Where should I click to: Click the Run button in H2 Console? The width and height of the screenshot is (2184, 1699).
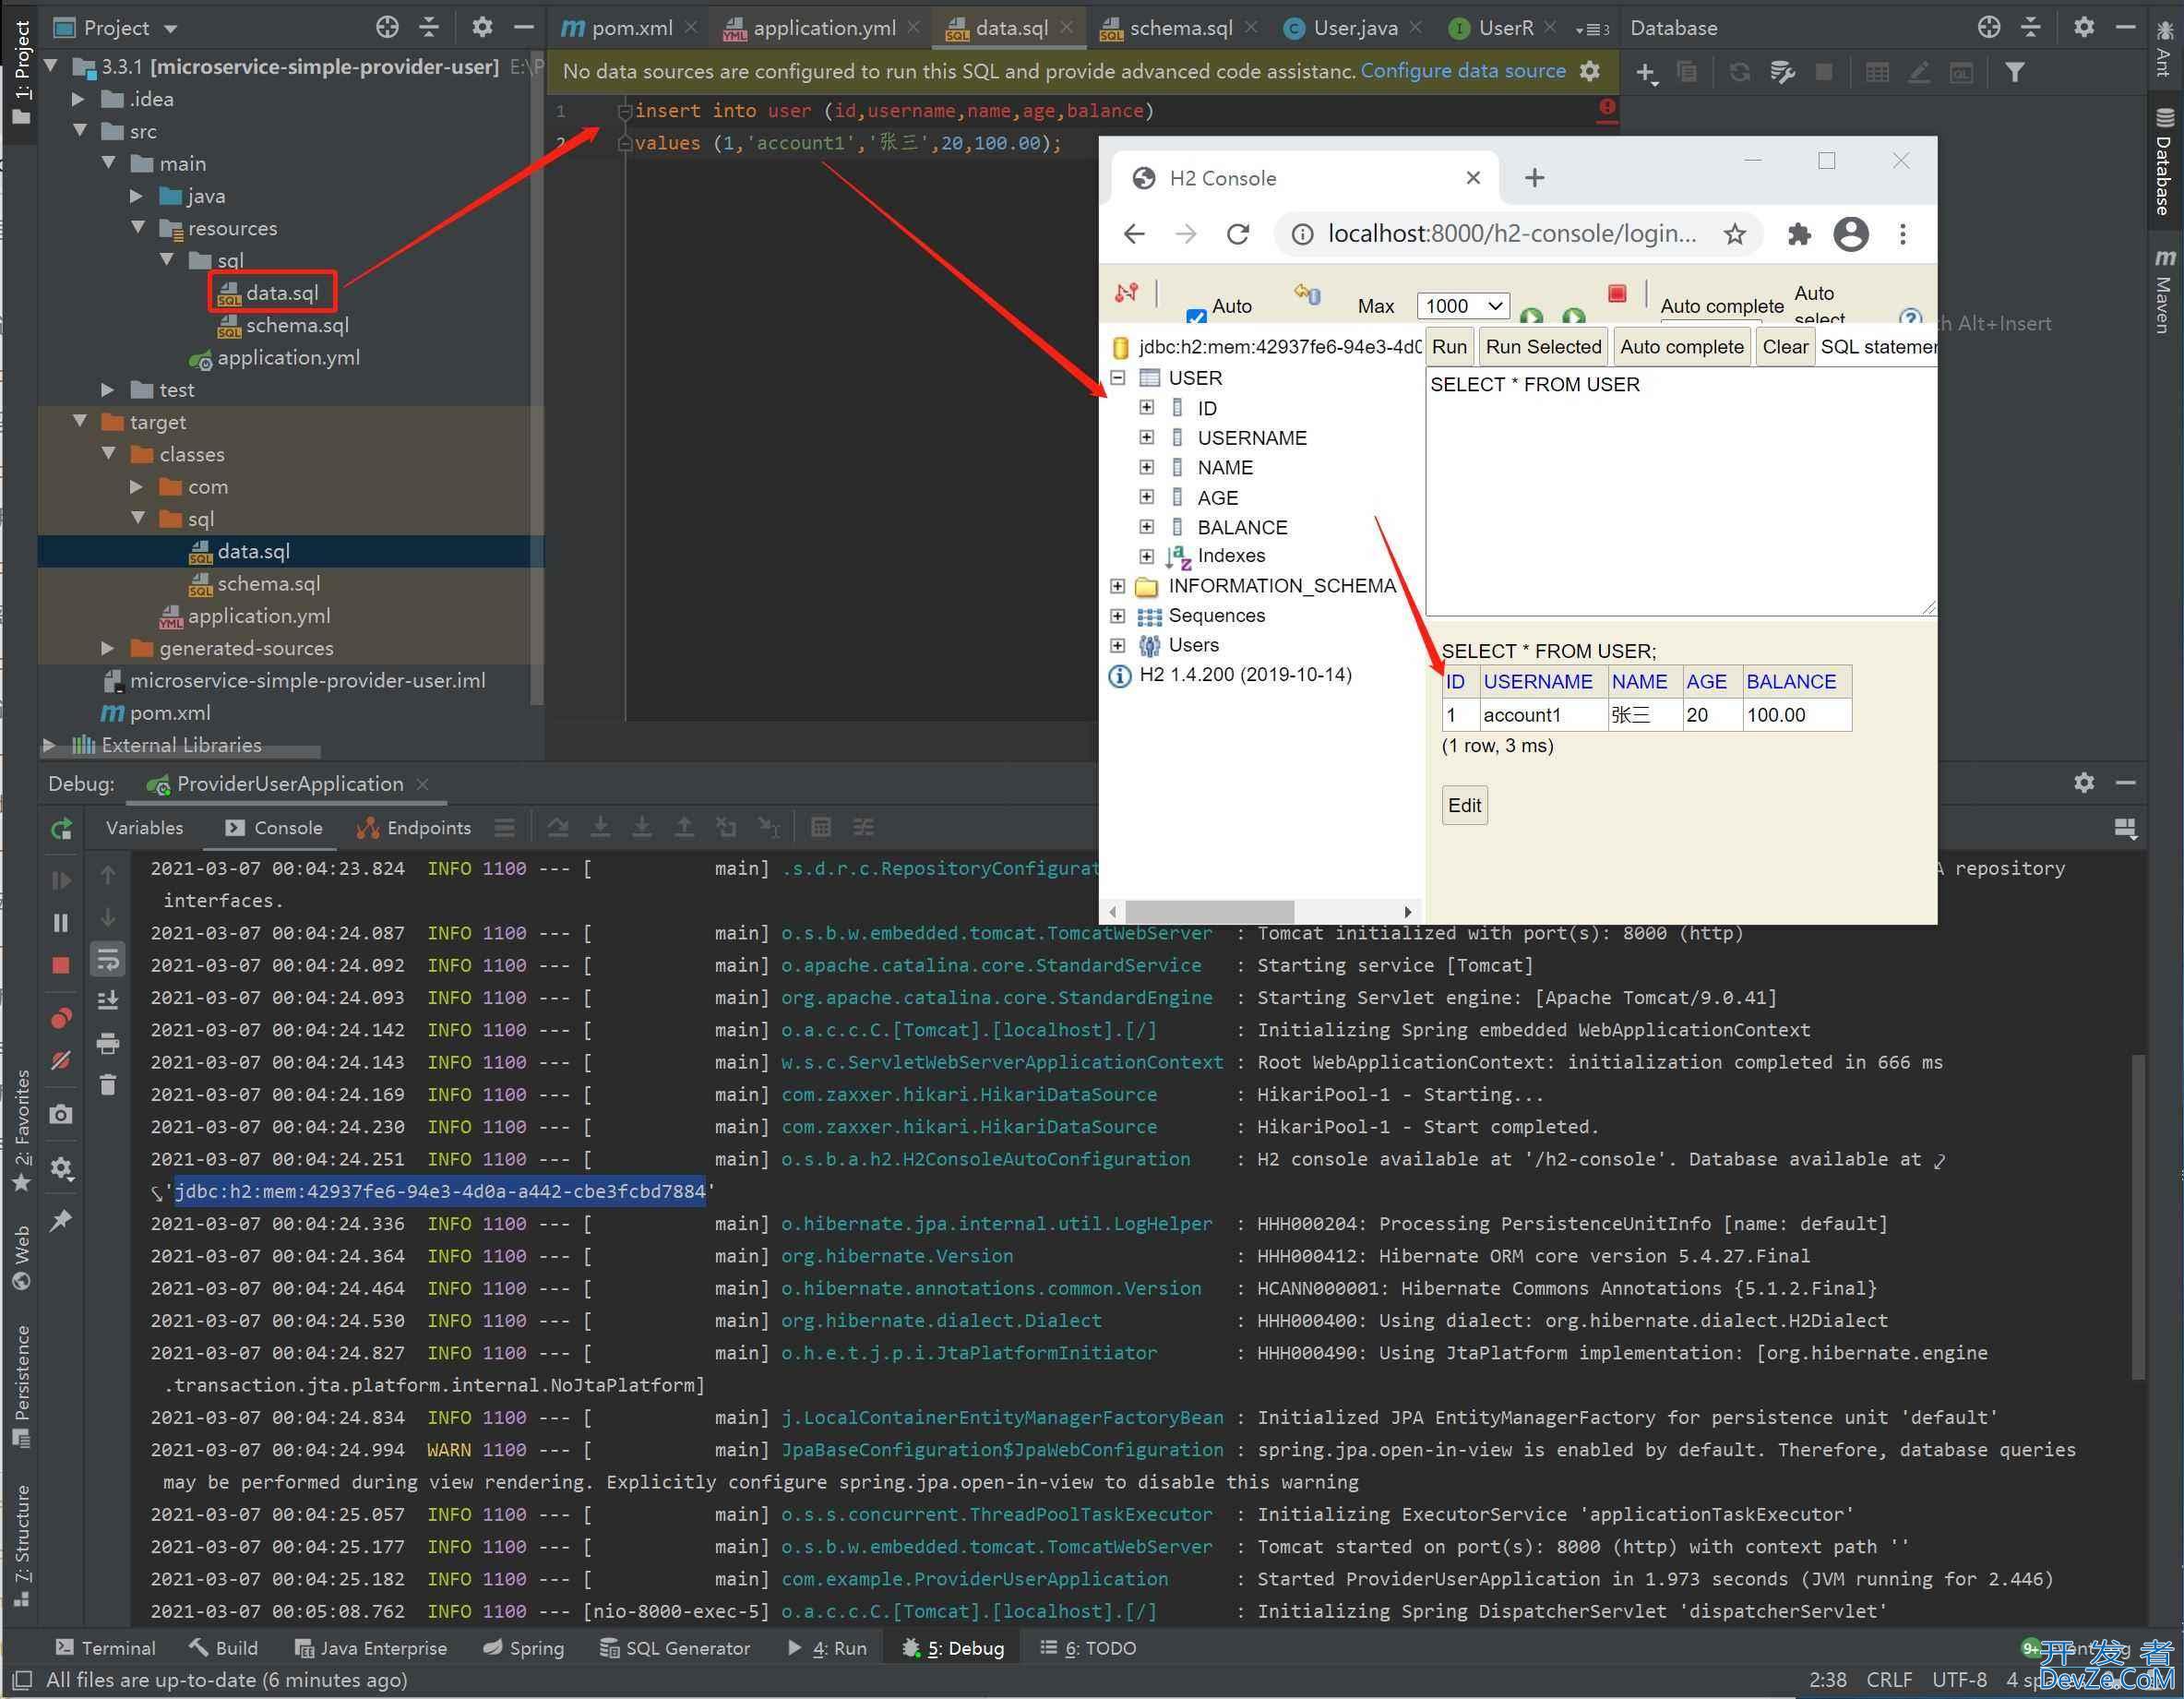coord(1452,346)
